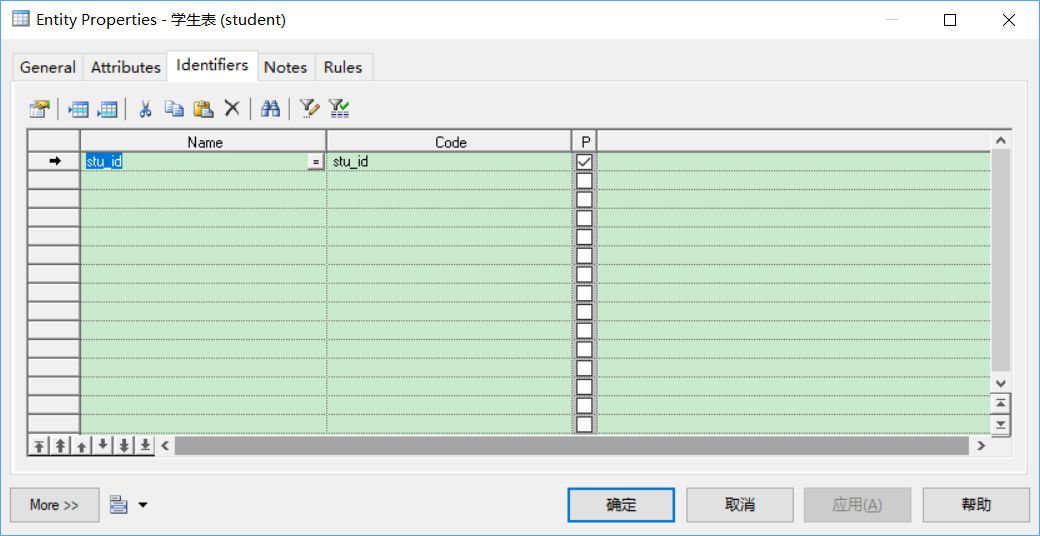Move row to bottom of list arrow button
The image size is (1040, 536).
[x=145, y=446]
